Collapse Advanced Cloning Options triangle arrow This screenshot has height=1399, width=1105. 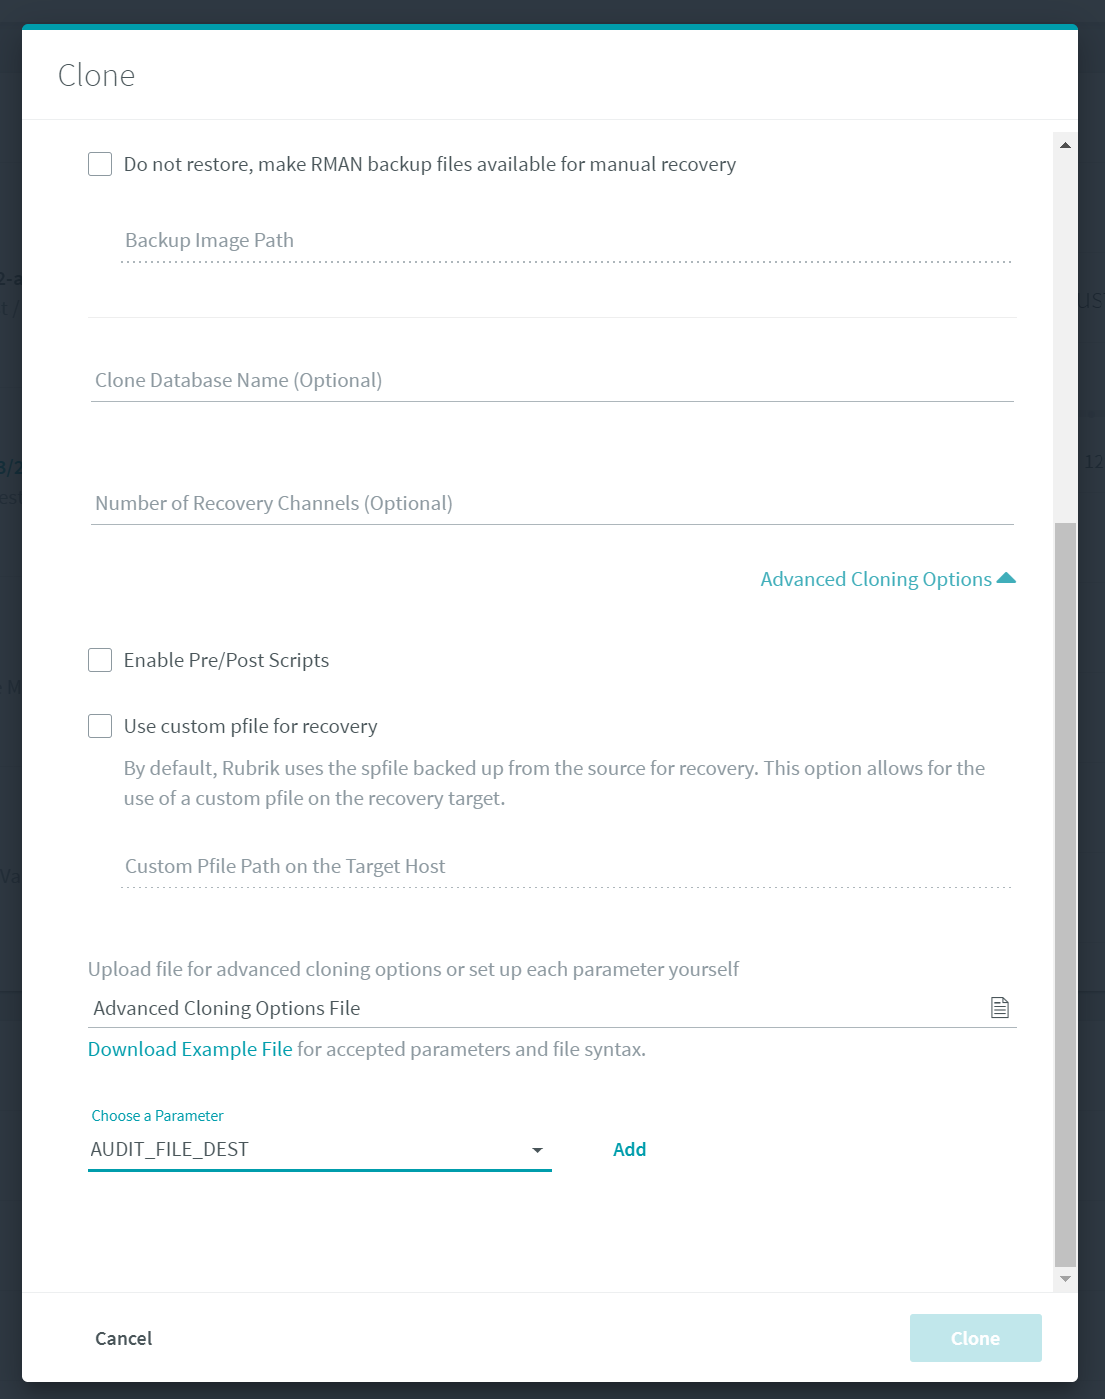tap(1006, 578)
